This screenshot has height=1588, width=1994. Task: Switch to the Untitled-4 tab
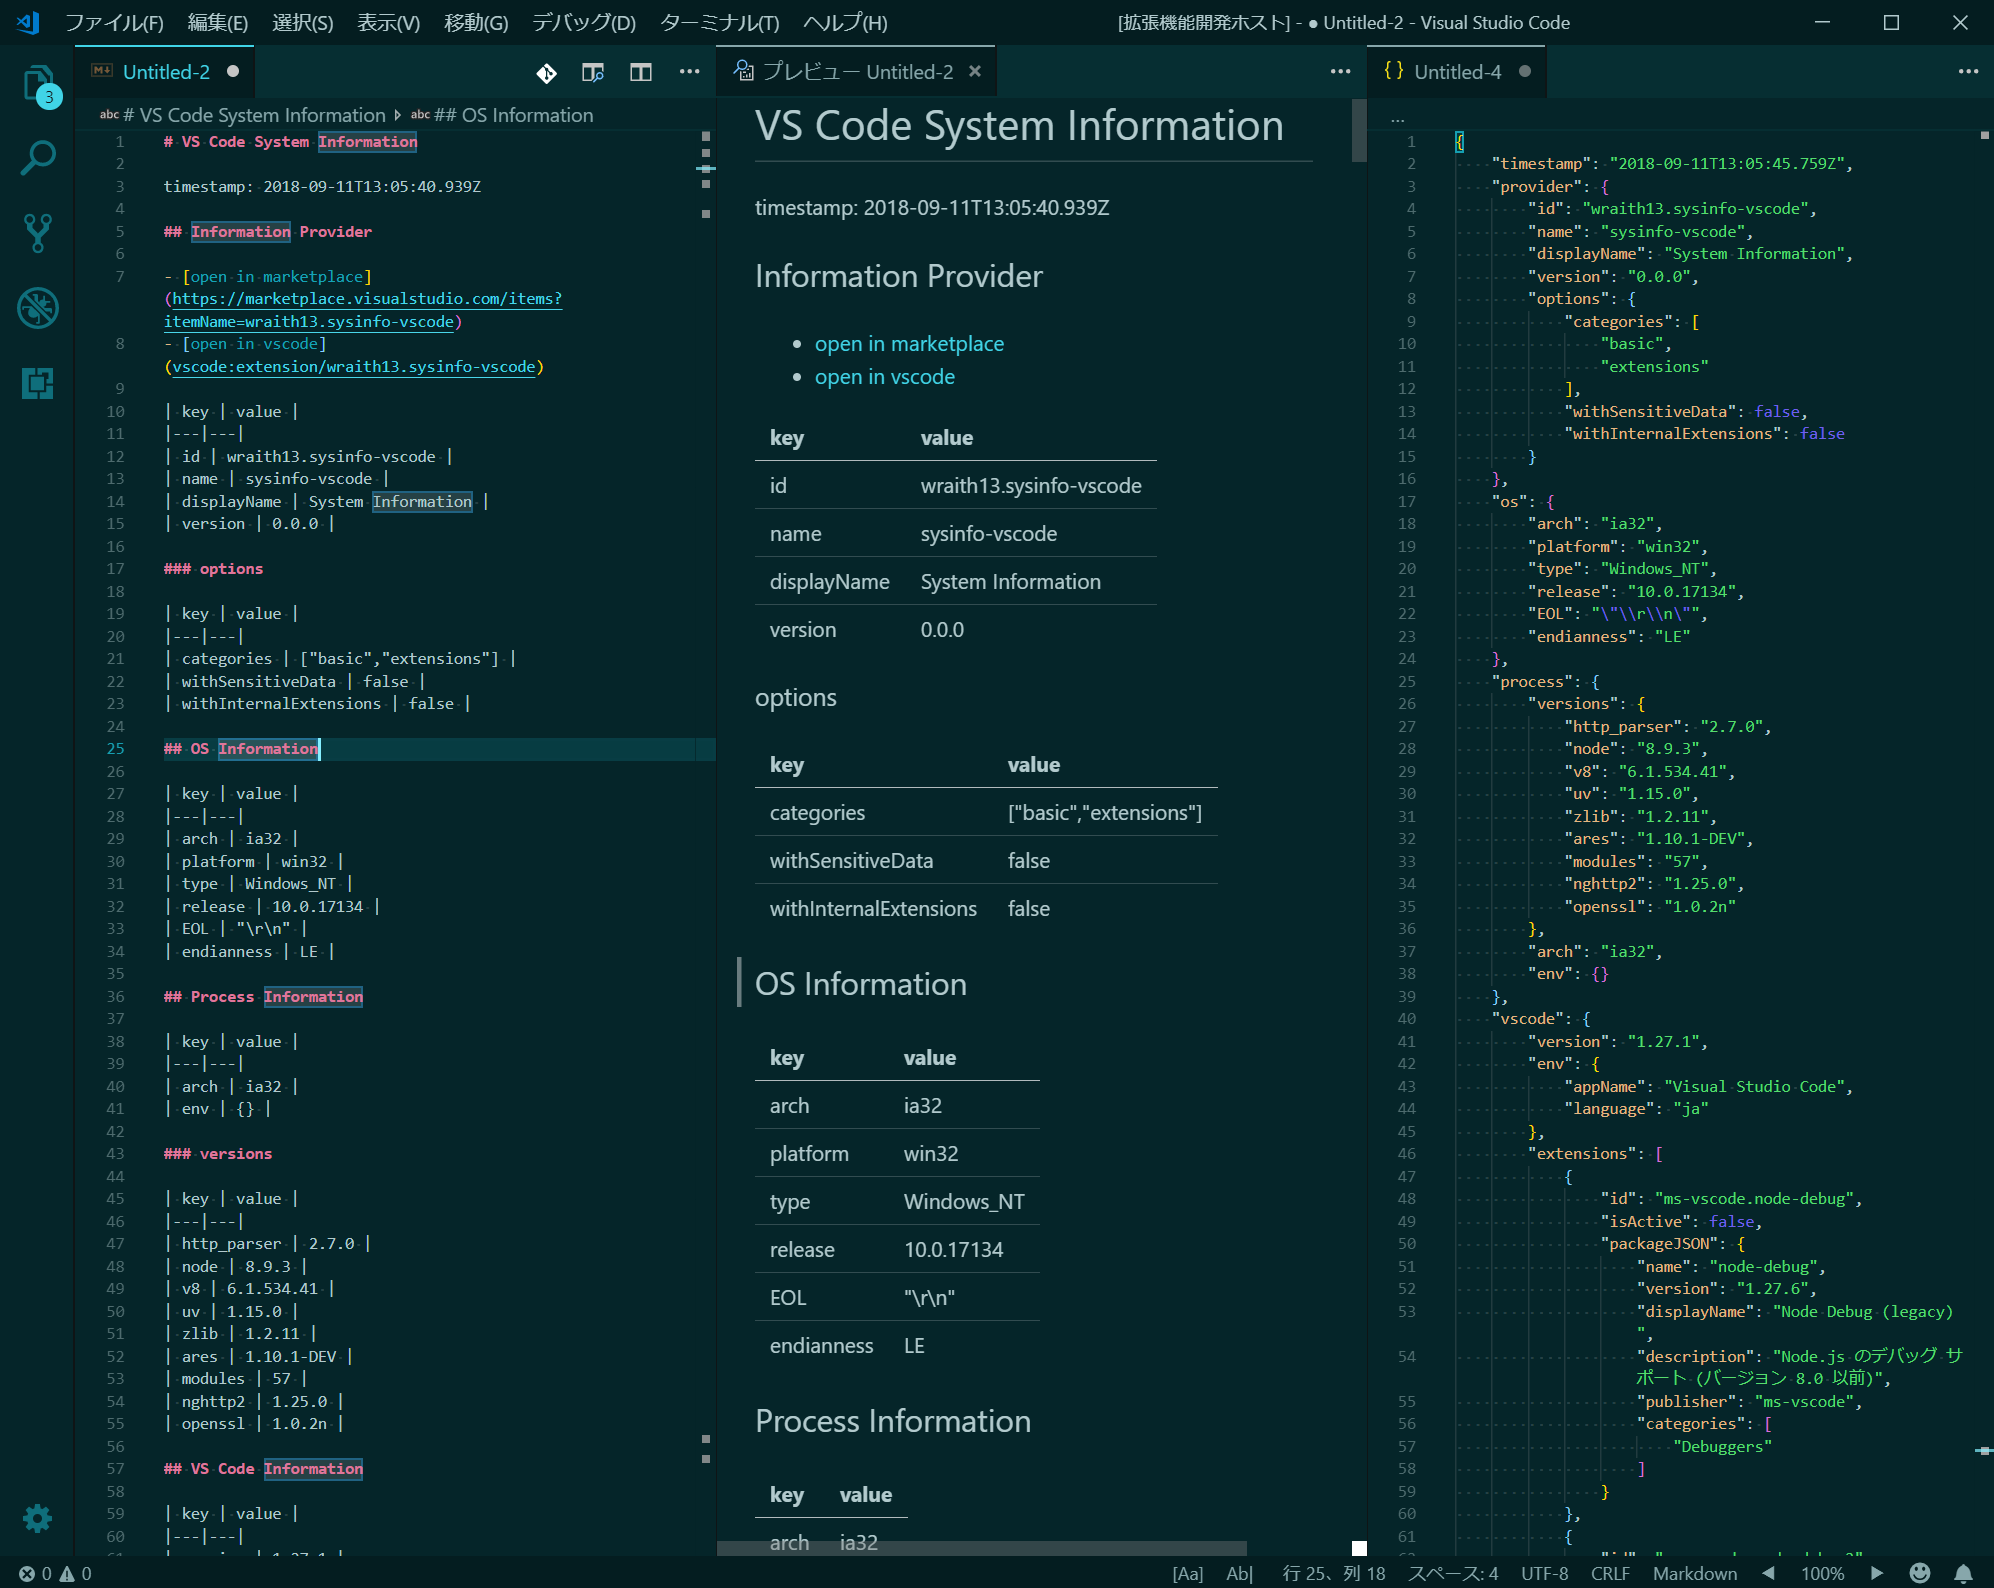coord(1456,72)
